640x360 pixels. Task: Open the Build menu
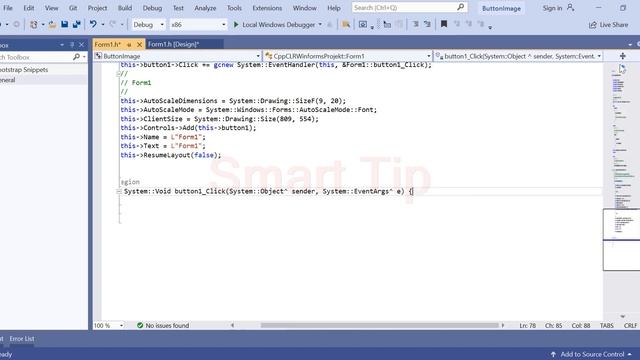point(125,8)
